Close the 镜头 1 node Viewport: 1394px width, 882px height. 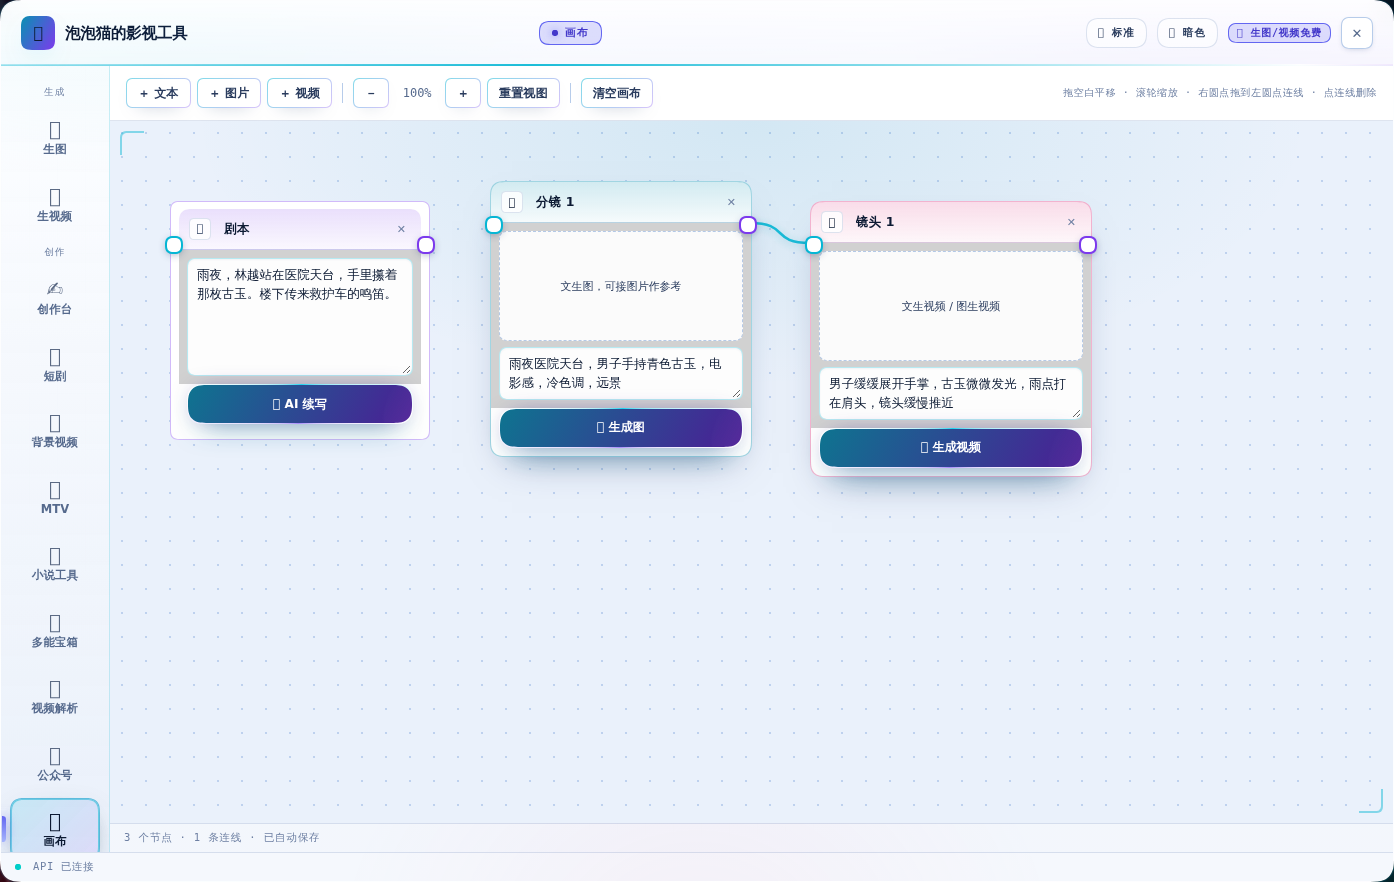pyautogui.click(x=1071, y=222)
